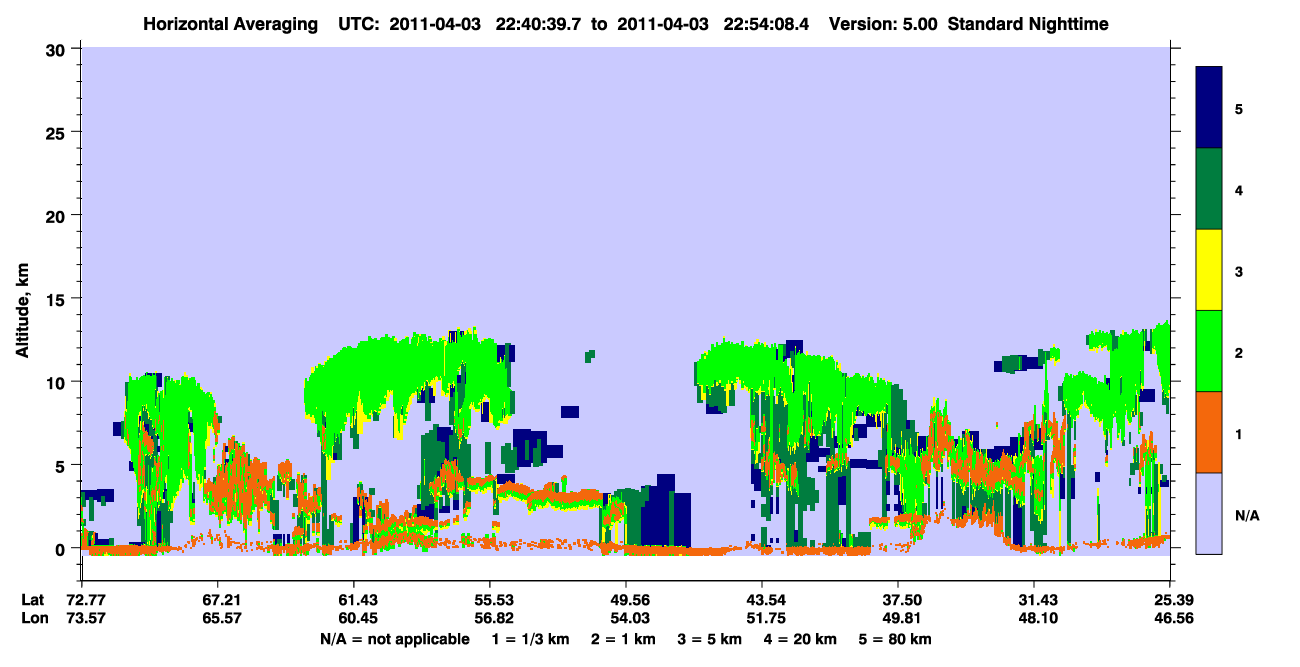Click legend text 'N/A = not applicable'
This screenshot has height=667, width=1300.
394,638
